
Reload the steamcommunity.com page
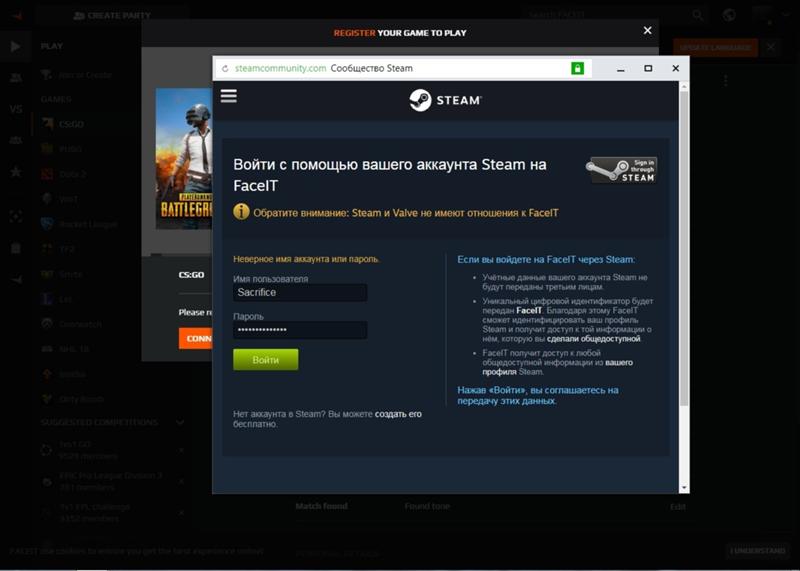click(225, 68)
